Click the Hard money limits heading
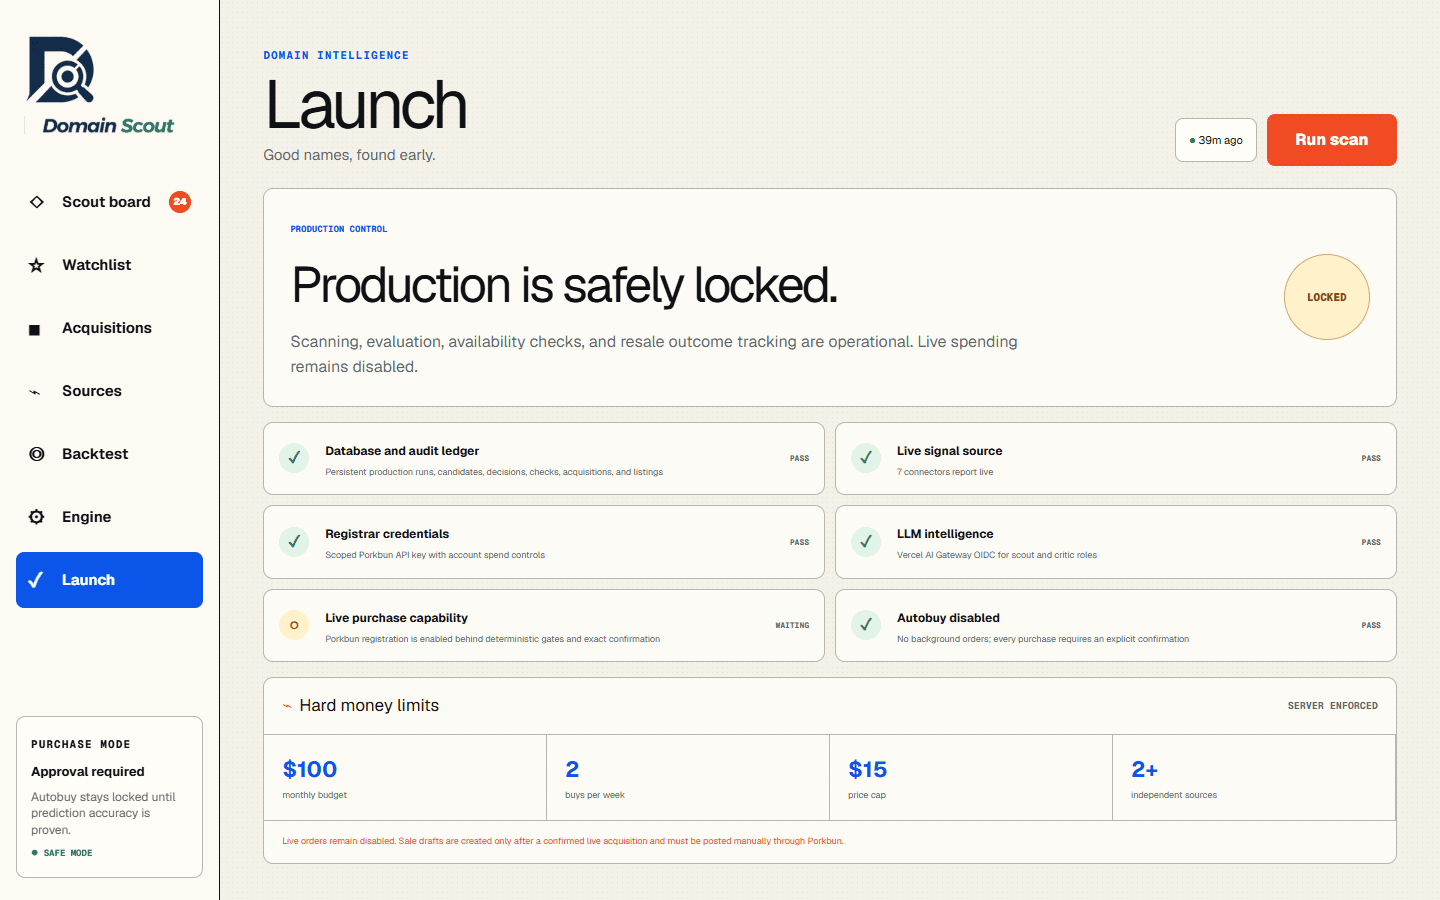Screen dimensions: 1440x900 click(x=369, y=705)
